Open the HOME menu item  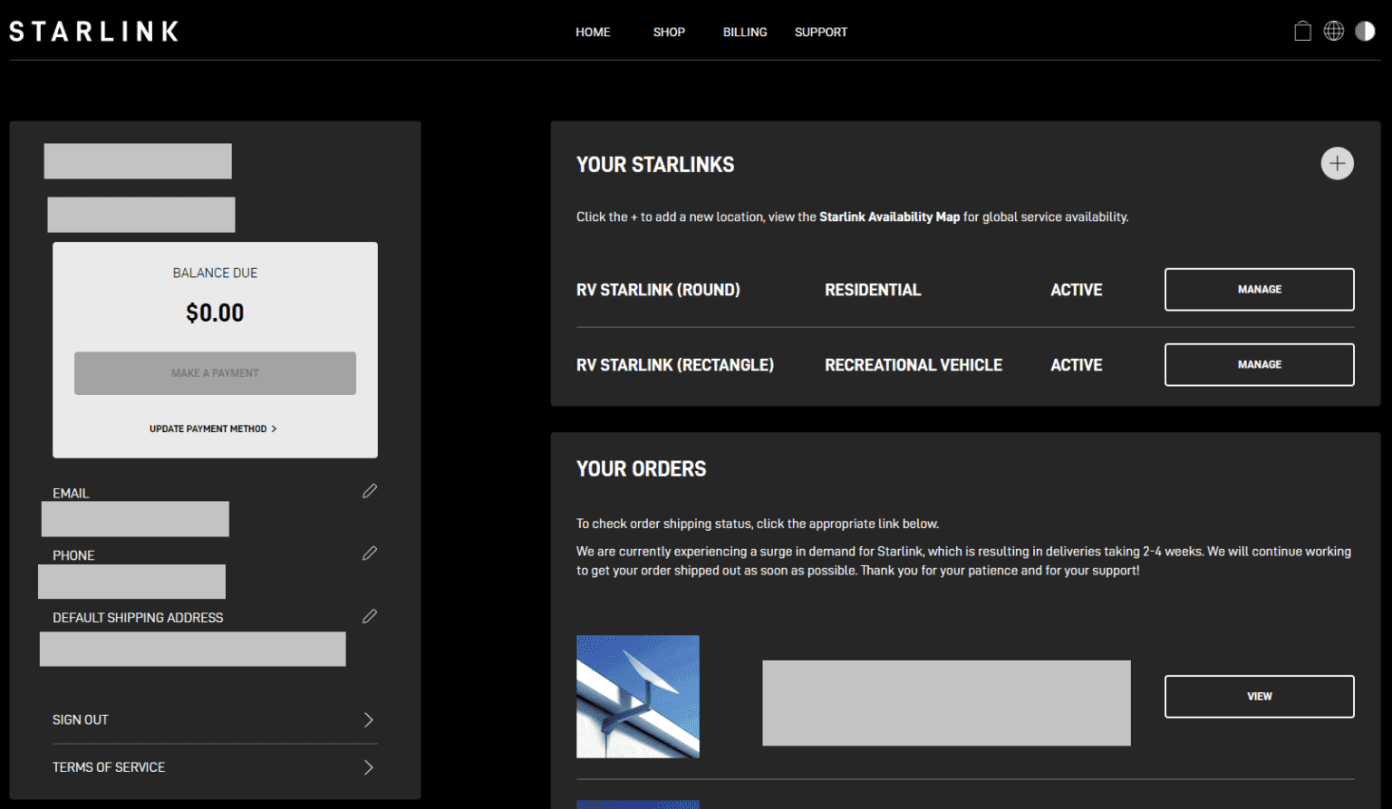[x=592, y=31]
